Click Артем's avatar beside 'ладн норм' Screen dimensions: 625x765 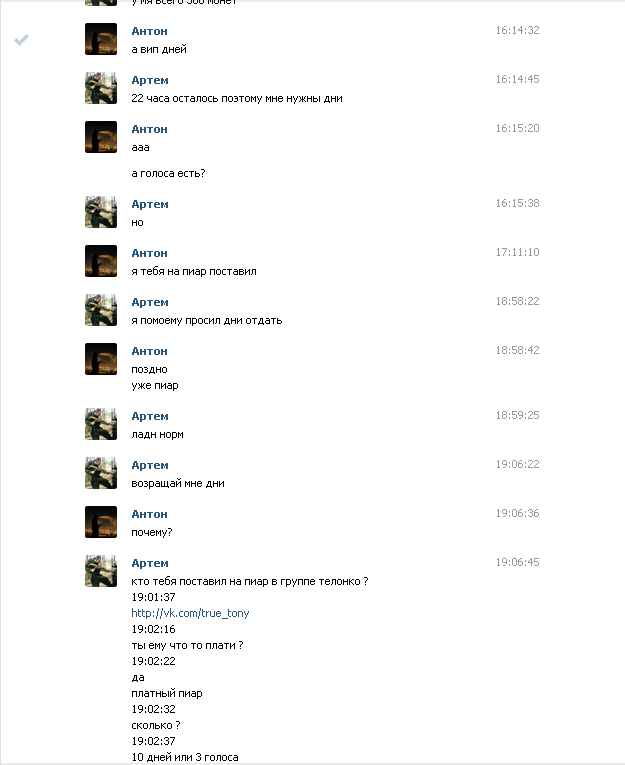(x=101, y=424)
